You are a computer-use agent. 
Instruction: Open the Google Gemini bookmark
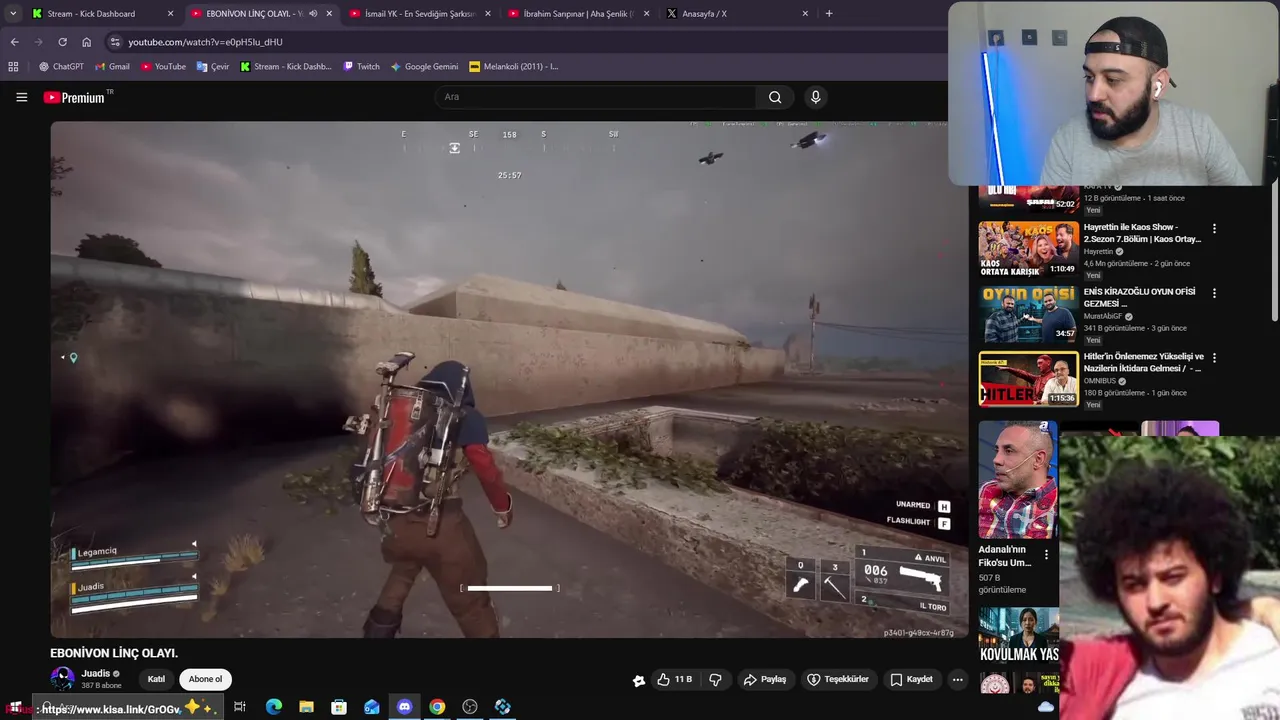(424, 67)
